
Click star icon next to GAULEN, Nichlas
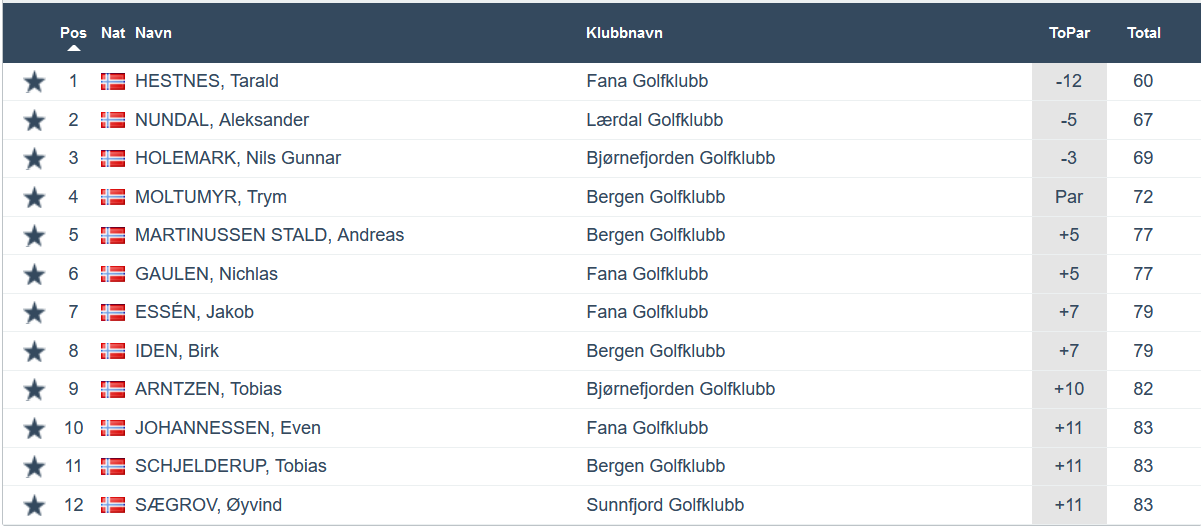tap(35, 275)
